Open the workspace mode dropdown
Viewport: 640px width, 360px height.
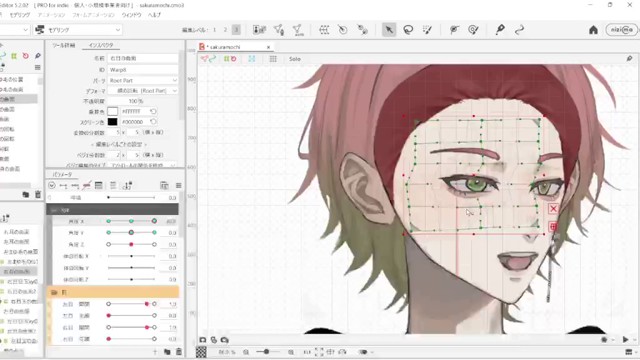click(x=78, y=30)
